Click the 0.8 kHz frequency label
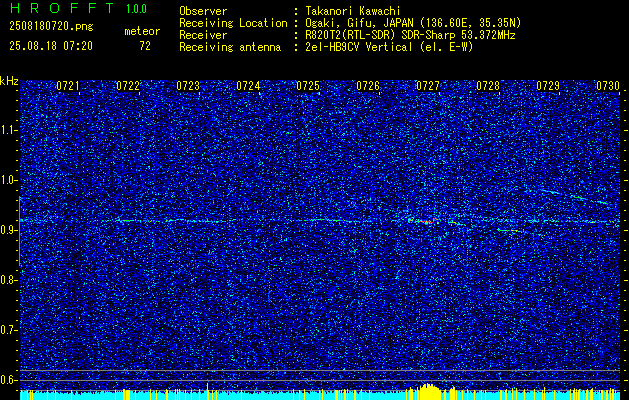629x400 pixels. (x=8, y=280)
